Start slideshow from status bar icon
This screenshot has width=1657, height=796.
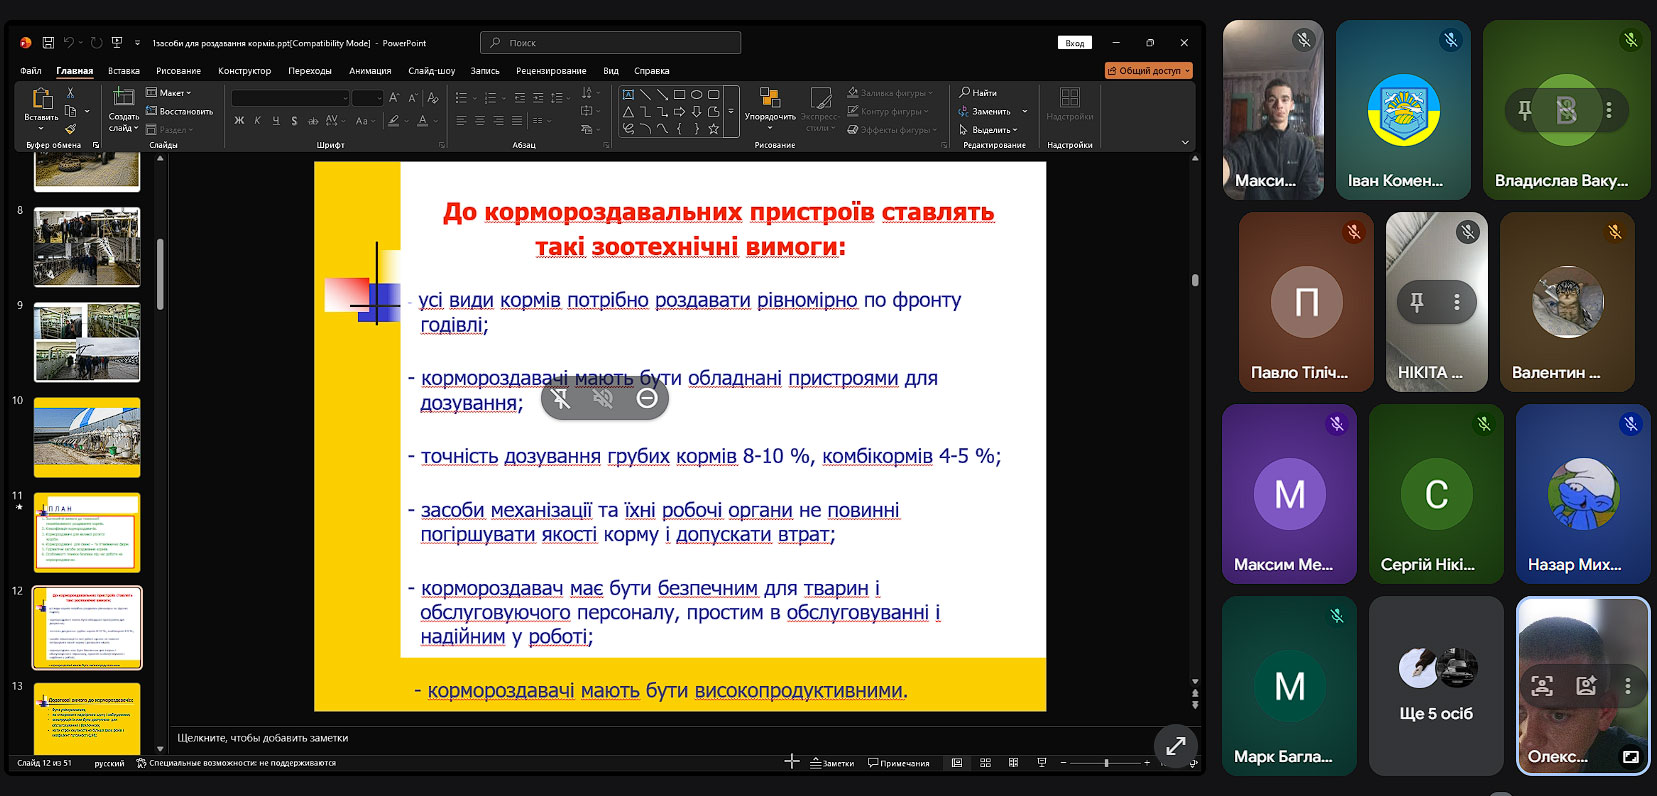click(x=1042, y=763)
